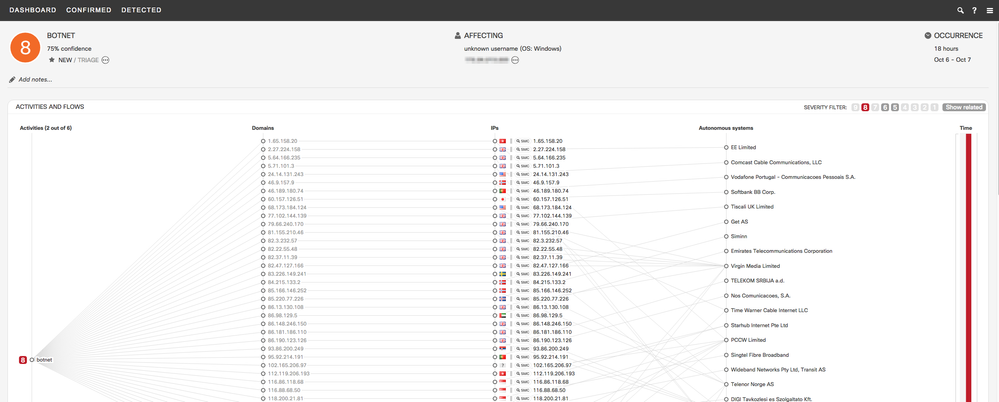Image resolution: width=999 pixels, height=402 pixels.
Task: Click the orange severity 8 badge
Action: tap(25, 48)
